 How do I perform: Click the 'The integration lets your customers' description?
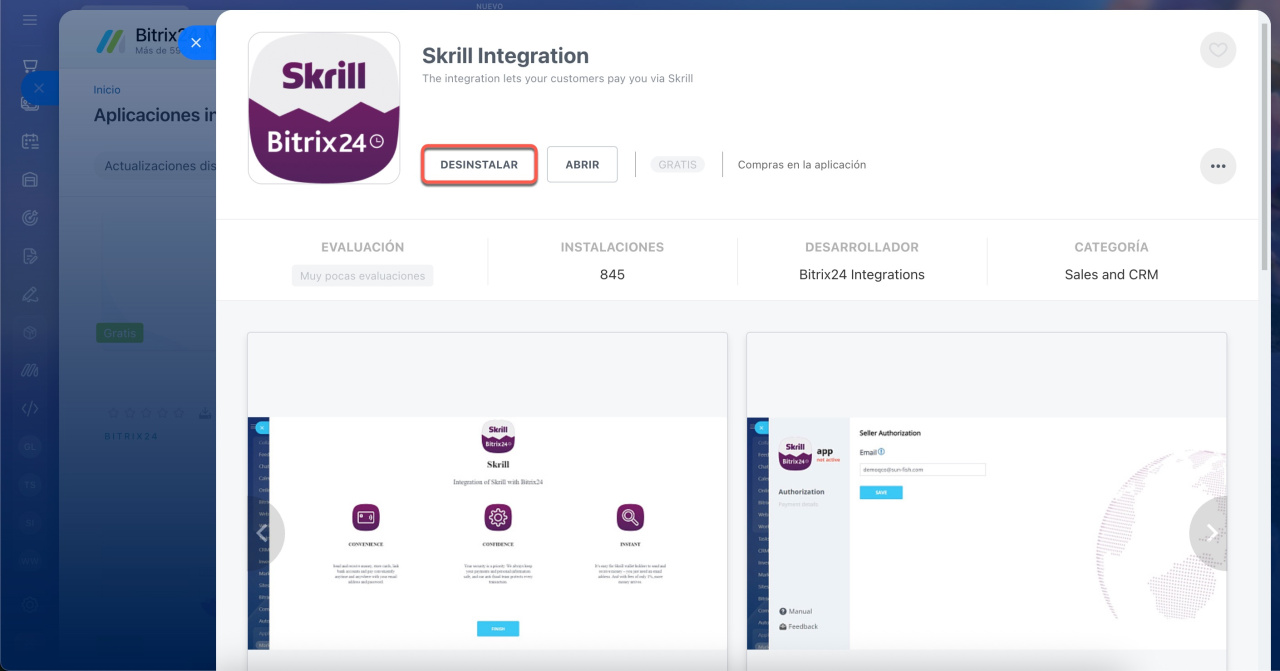557,78
